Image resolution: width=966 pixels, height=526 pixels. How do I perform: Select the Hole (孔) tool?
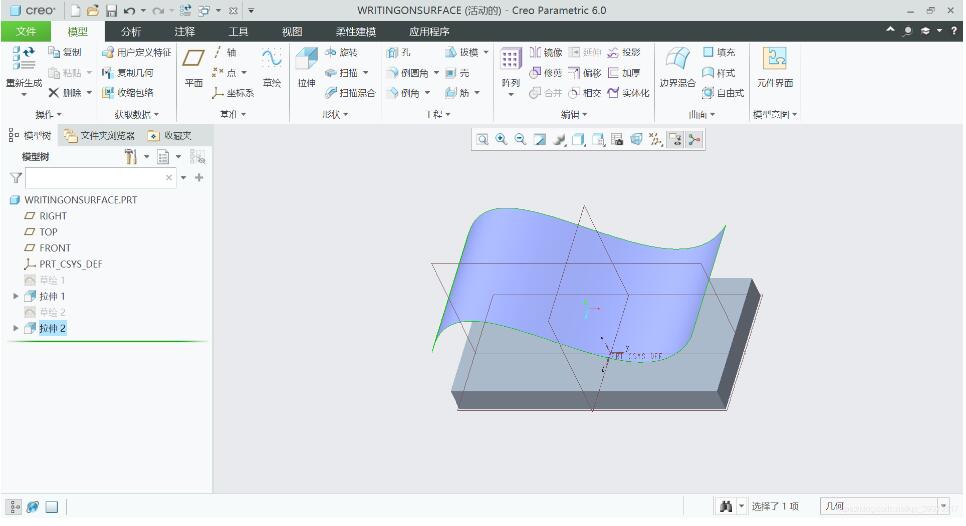tap(399, 52)
